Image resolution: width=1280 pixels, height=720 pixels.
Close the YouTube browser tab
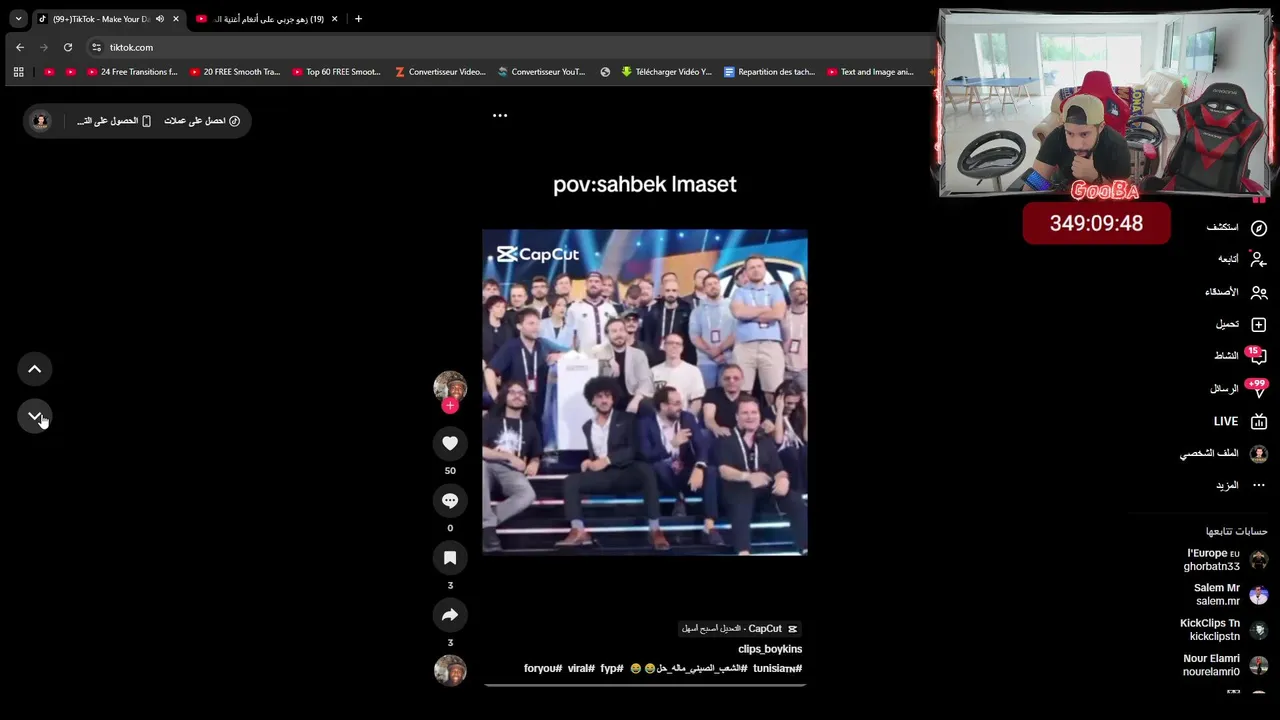click(335, 19)
